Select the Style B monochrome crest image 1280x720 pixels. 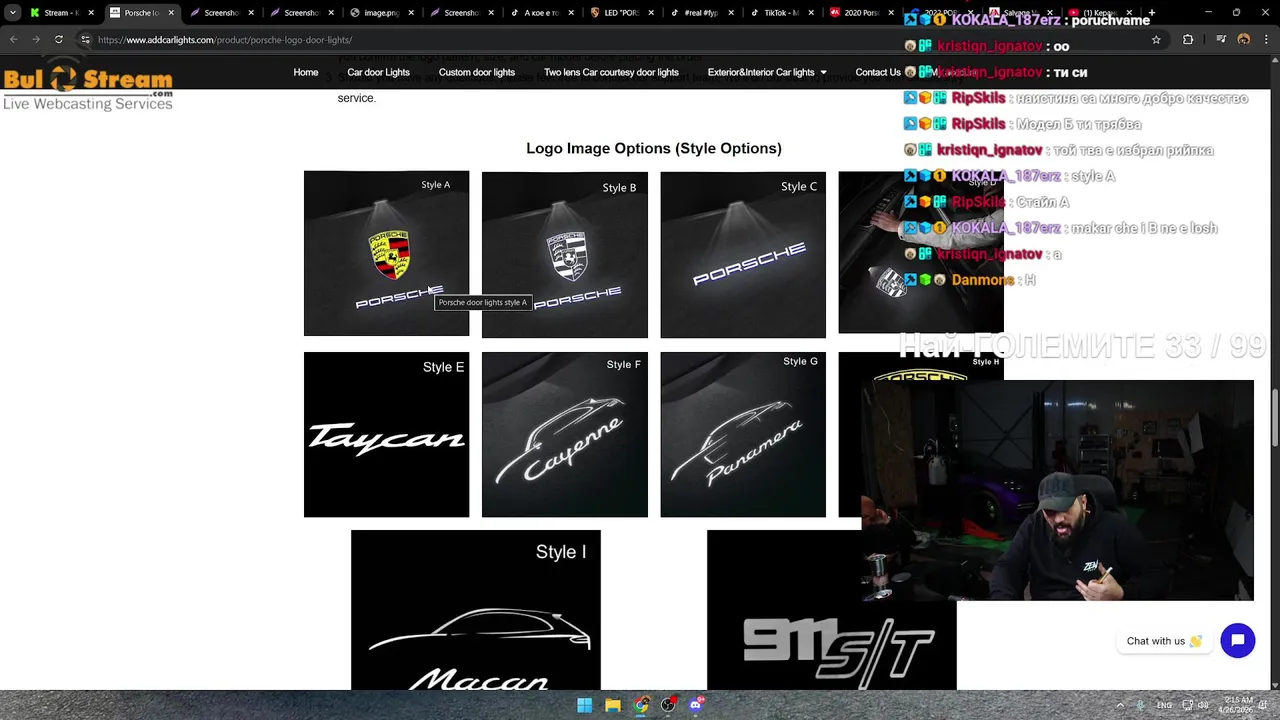coord(565,254)
